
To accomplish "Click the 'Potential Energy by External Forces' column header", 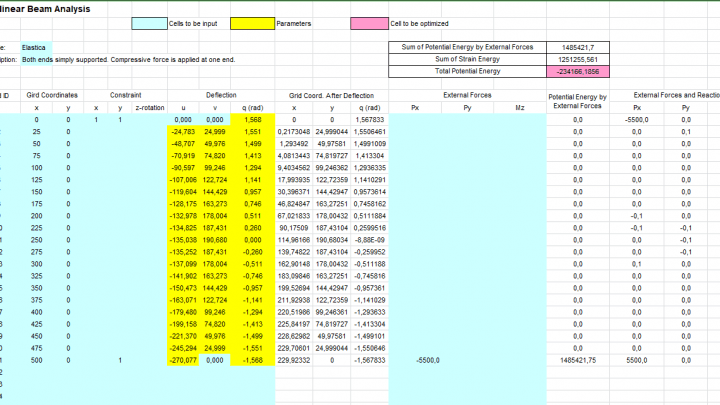I will (x=578, y=101).
